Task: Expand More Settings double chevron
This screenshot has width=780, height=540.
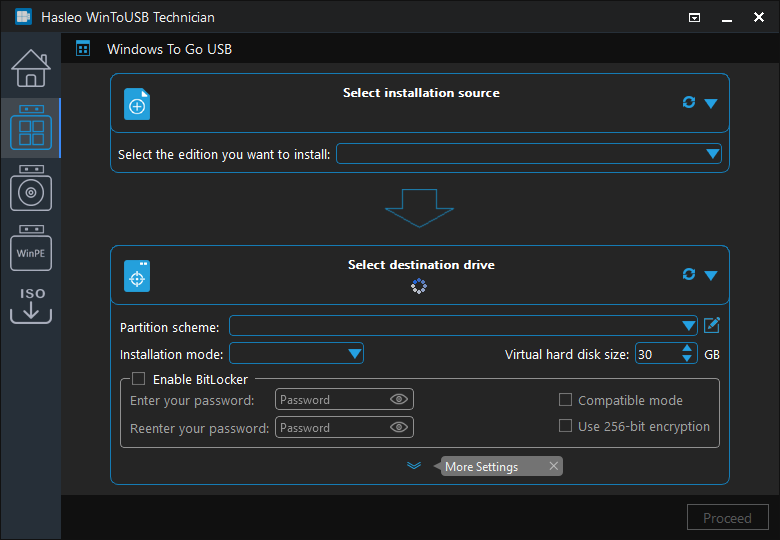Action: [x=414, y=465]
